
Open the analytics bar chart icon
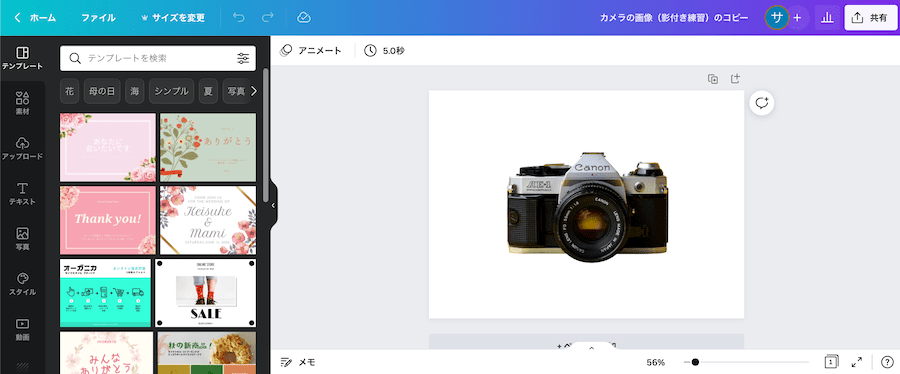tap(827, 18)
